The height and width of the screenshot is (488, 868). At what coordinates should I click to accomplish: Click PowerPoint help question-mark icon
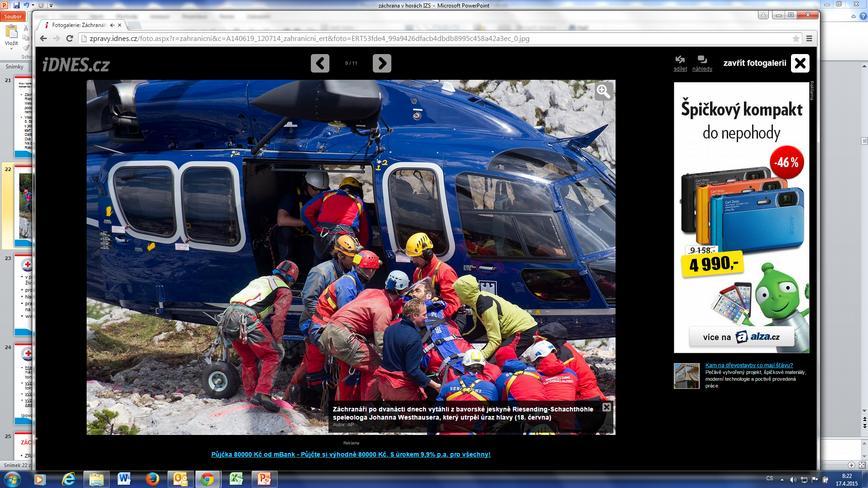tap(862, 16)
